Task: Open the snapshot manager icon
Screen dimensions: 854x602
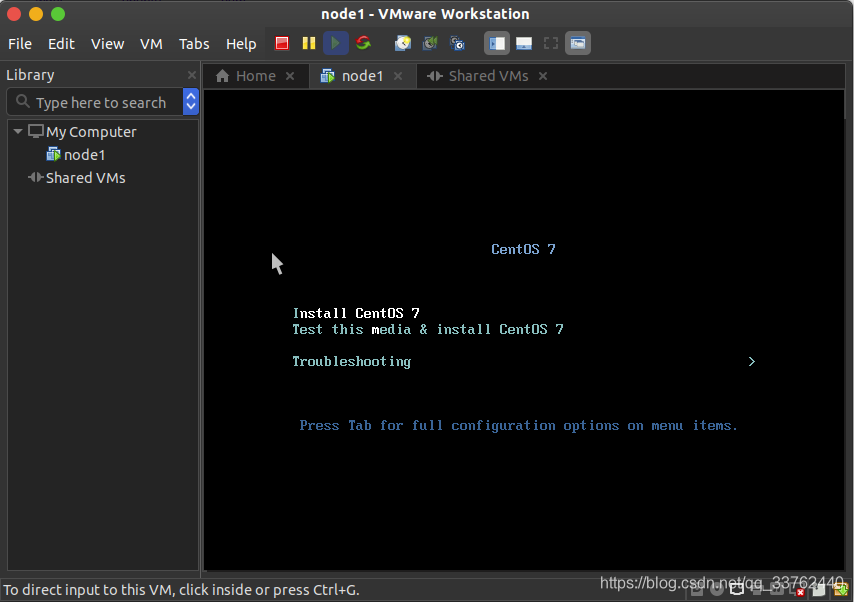Action: [457, 43]
